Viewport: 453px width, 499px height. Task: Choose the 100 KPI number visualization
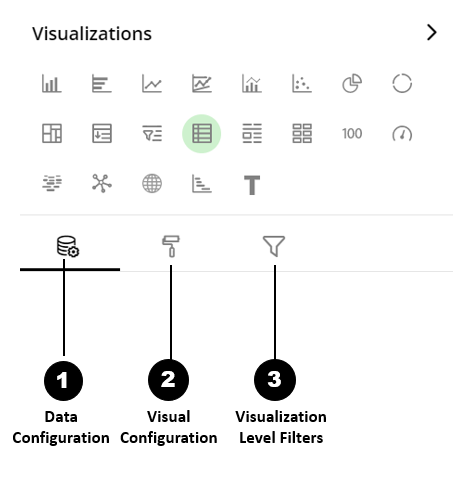tap(352, 134)
